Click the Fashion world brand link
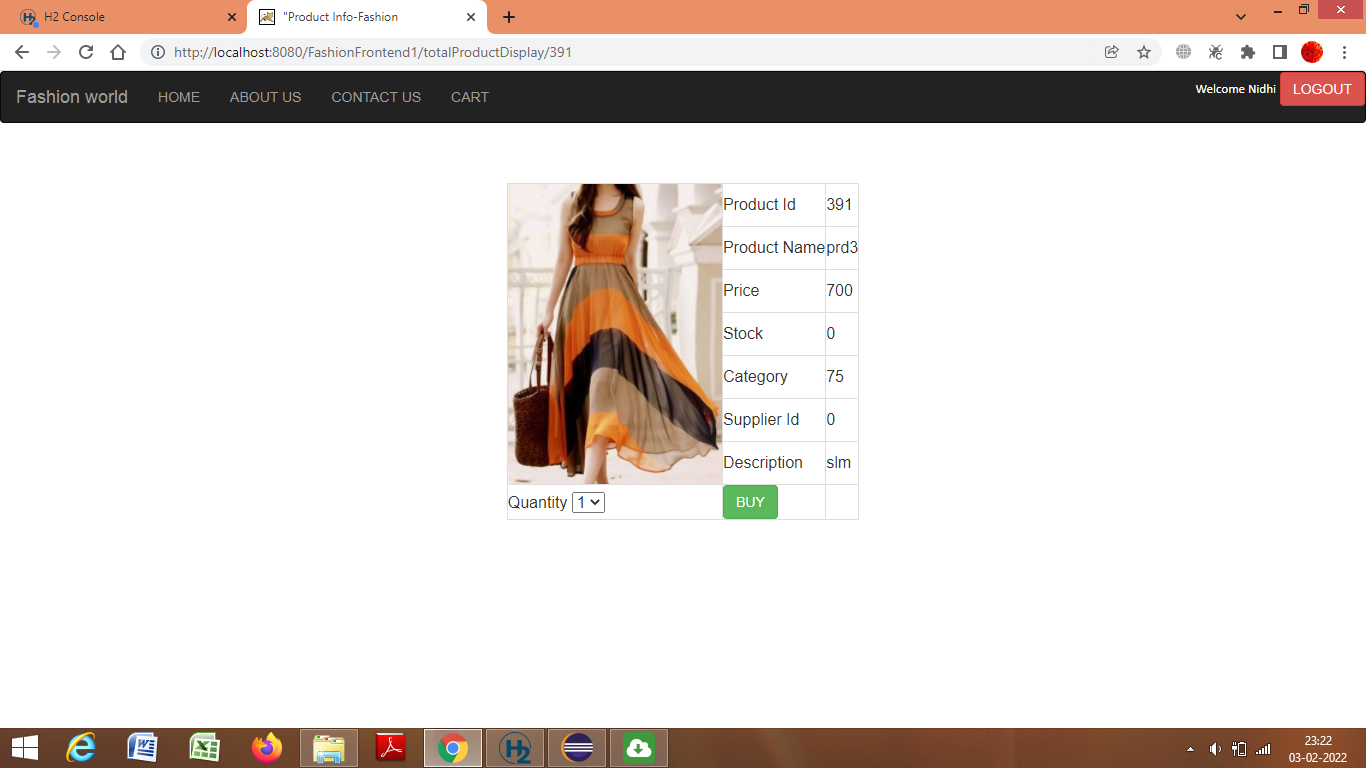Screen dimensions: 1366x768 [x=72, y=97]
